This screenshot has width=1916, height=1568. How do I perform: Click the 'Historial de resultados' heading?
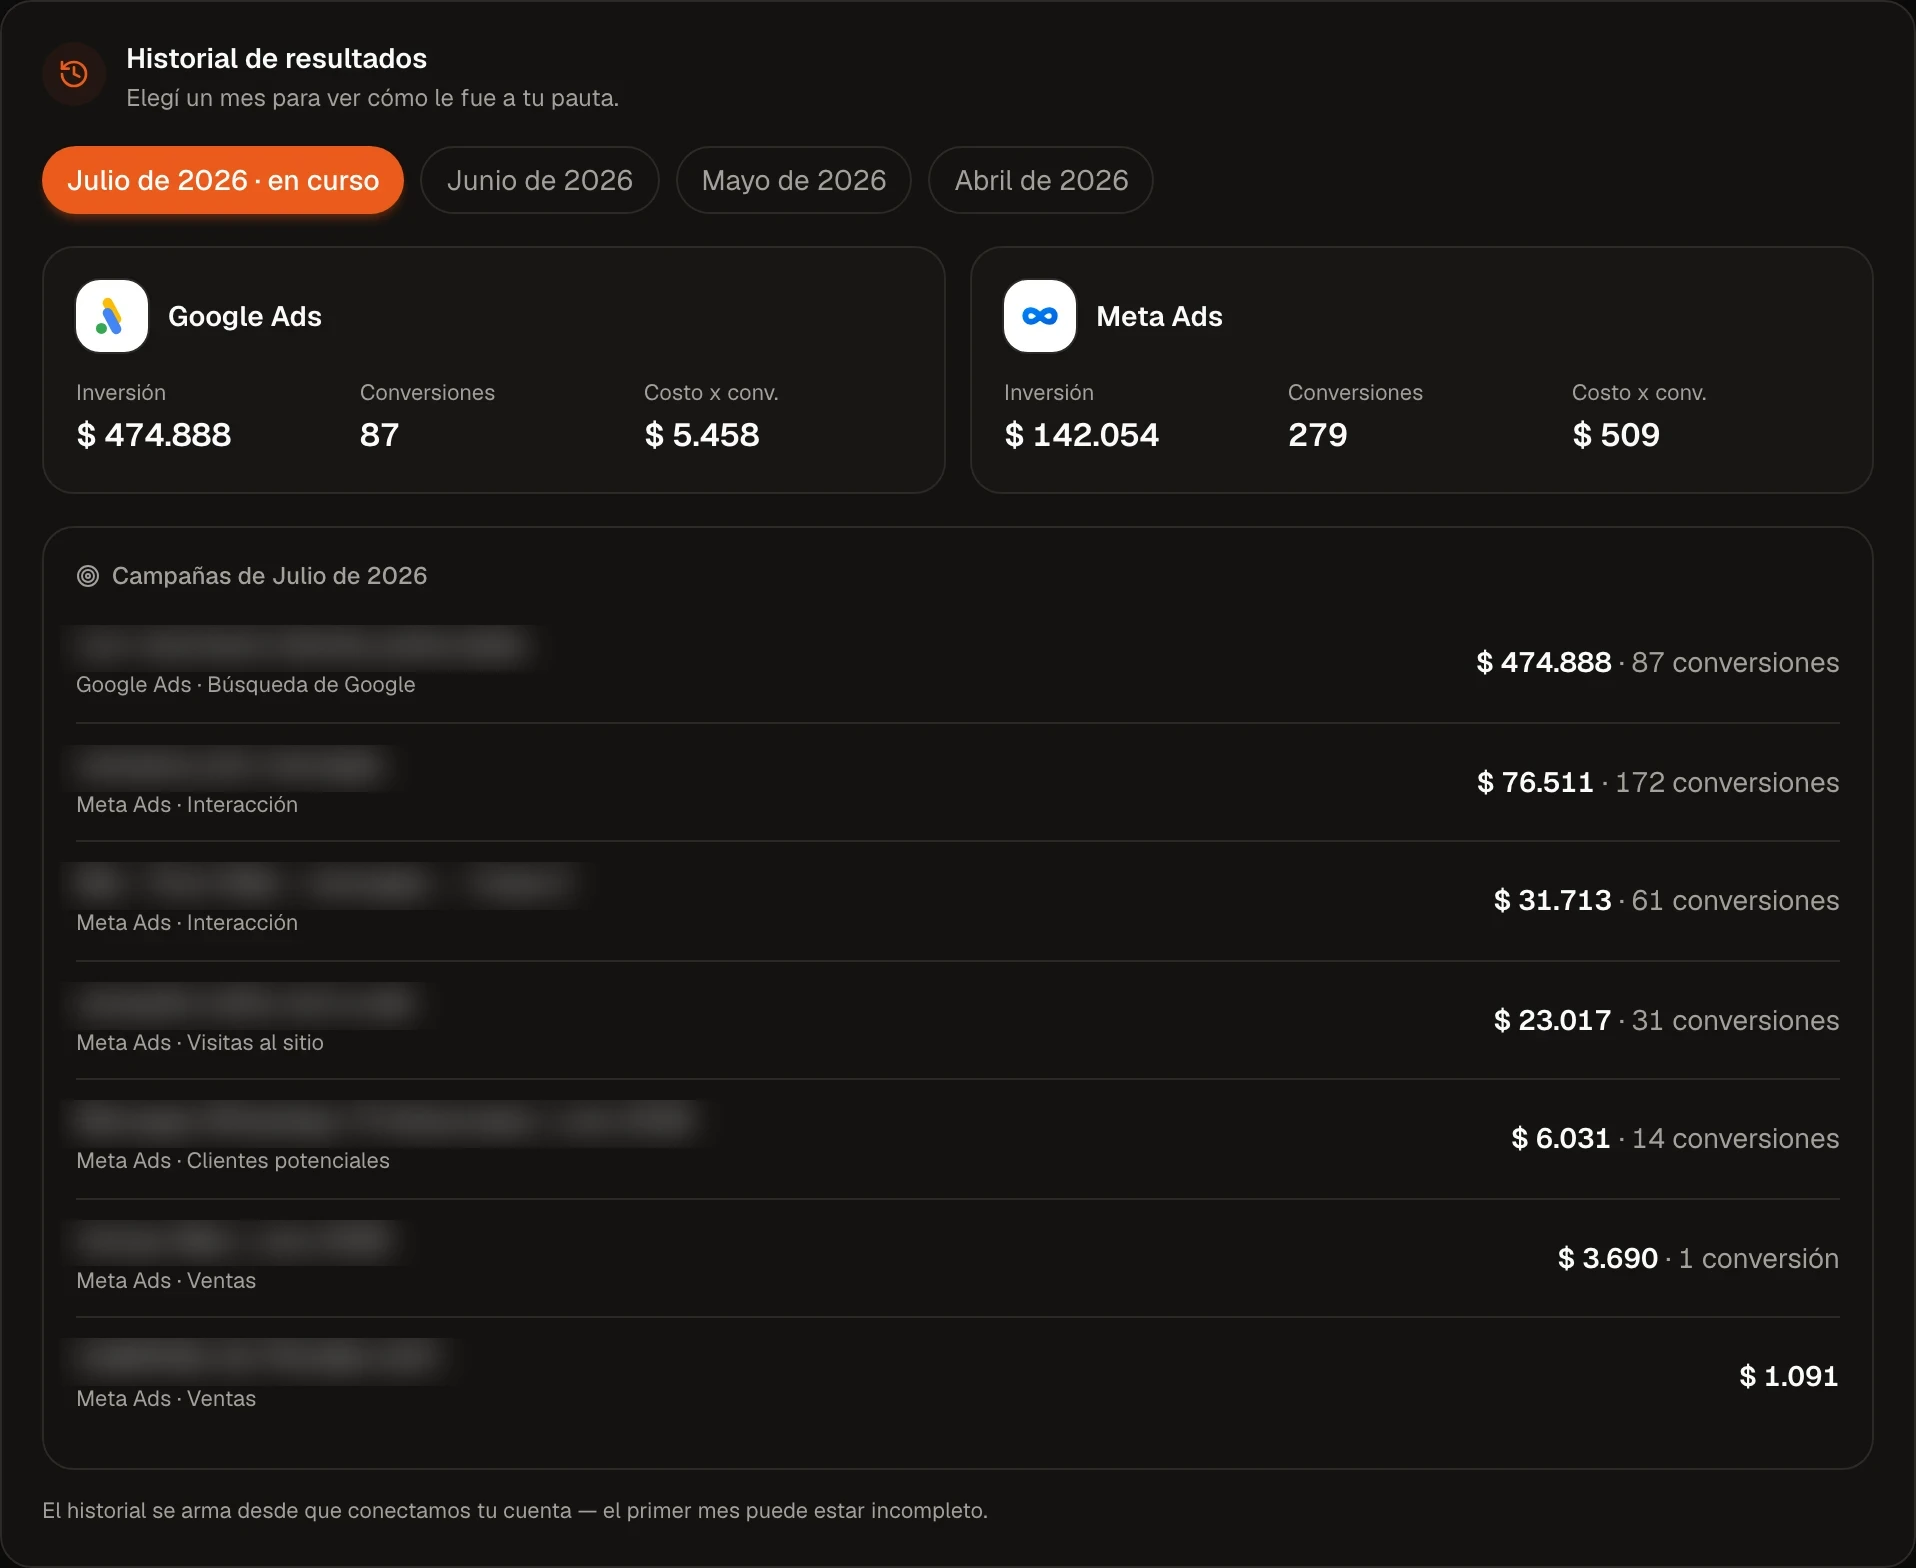tap(277, 59)
